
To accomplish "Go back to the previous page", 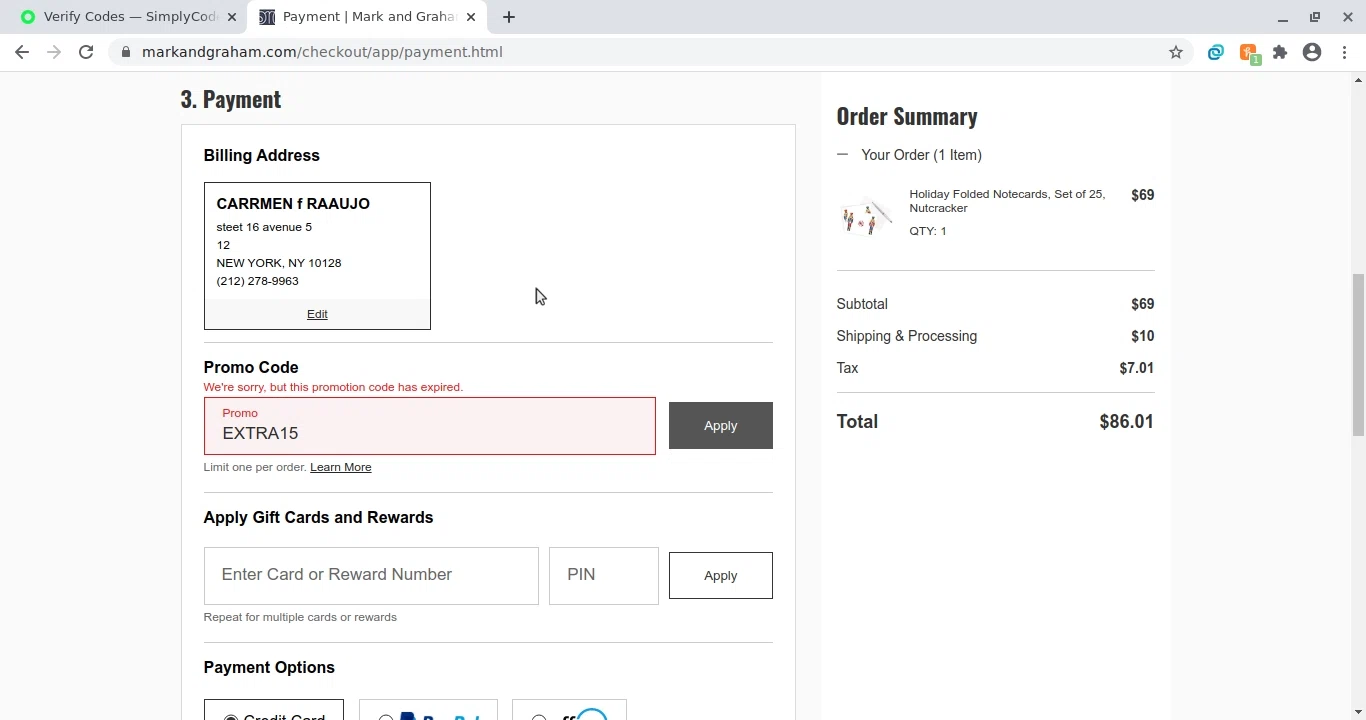I will [22, 52].
